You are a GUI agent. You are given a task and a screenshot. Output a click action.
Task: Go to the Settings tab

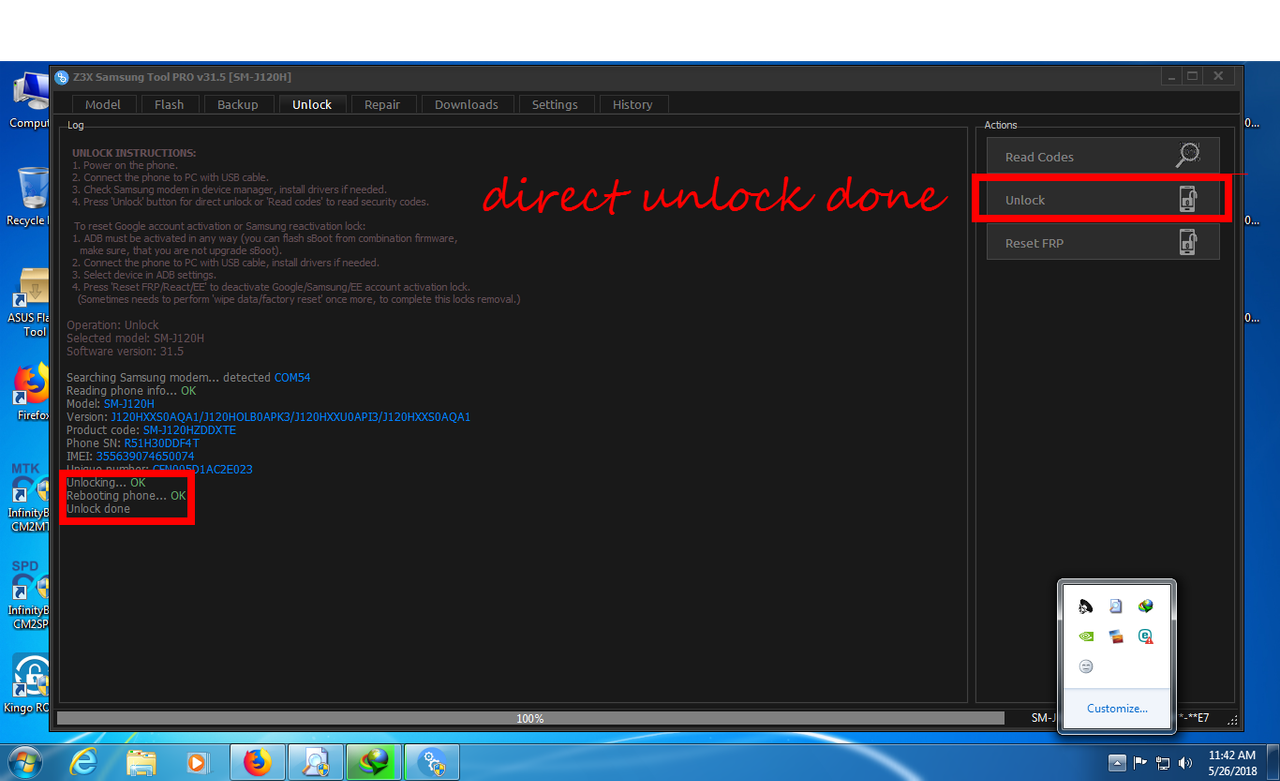pyautogui.click(x=555, y=104)
